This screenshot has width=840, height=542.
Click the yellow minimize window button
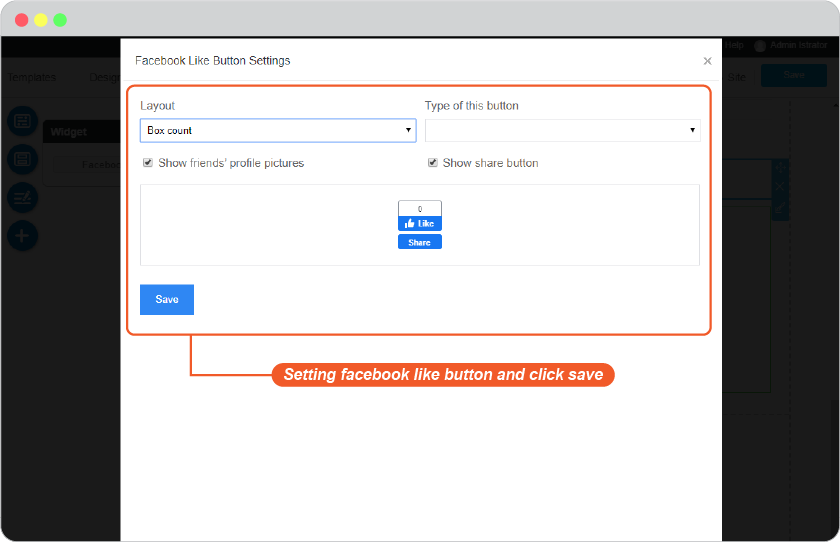(x=41, y=20)
